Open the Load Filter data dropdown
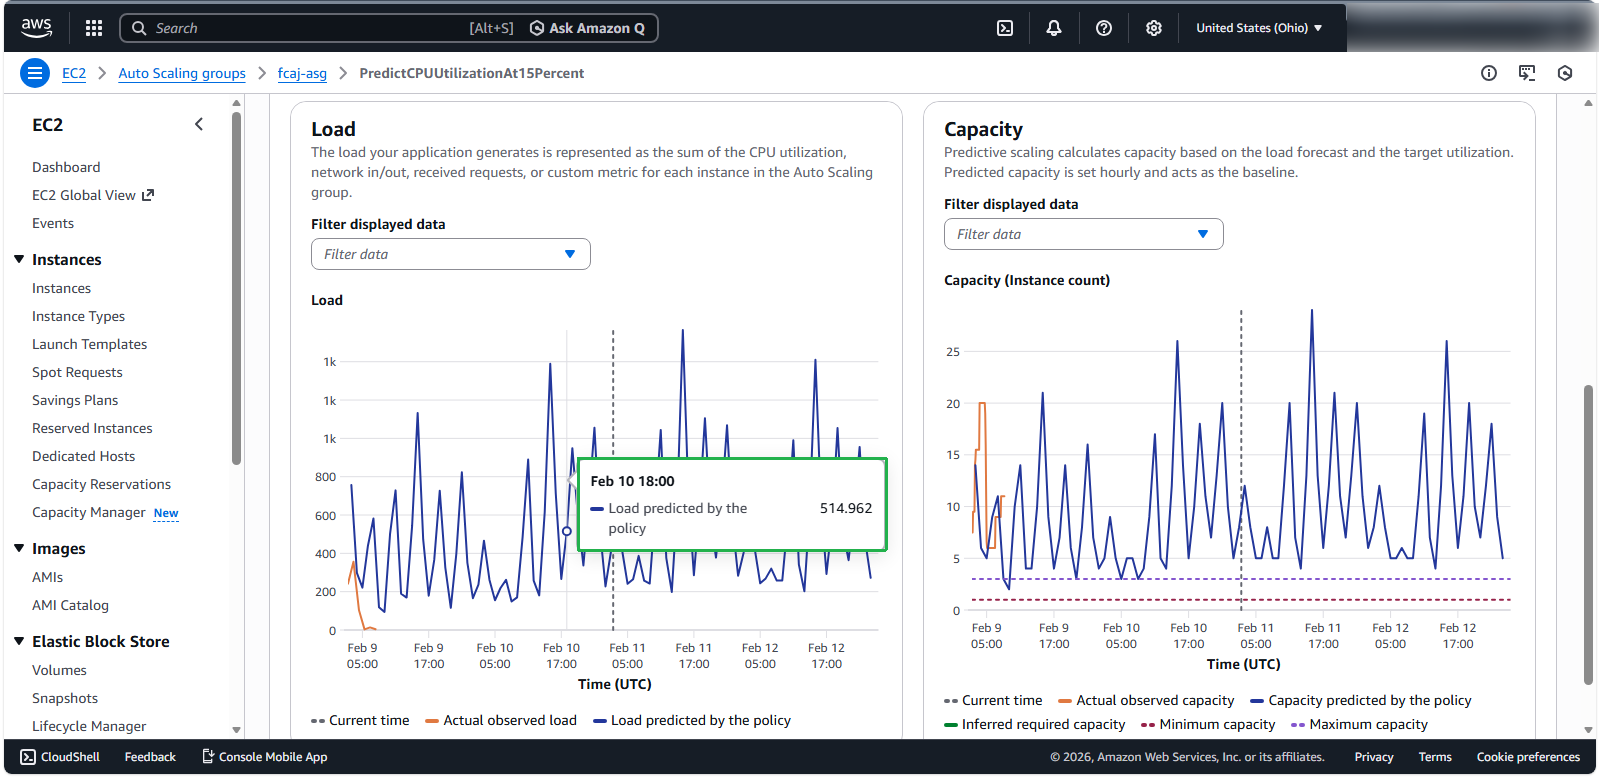The height and width of the screenshot is (778, 1600). (451, 254)
